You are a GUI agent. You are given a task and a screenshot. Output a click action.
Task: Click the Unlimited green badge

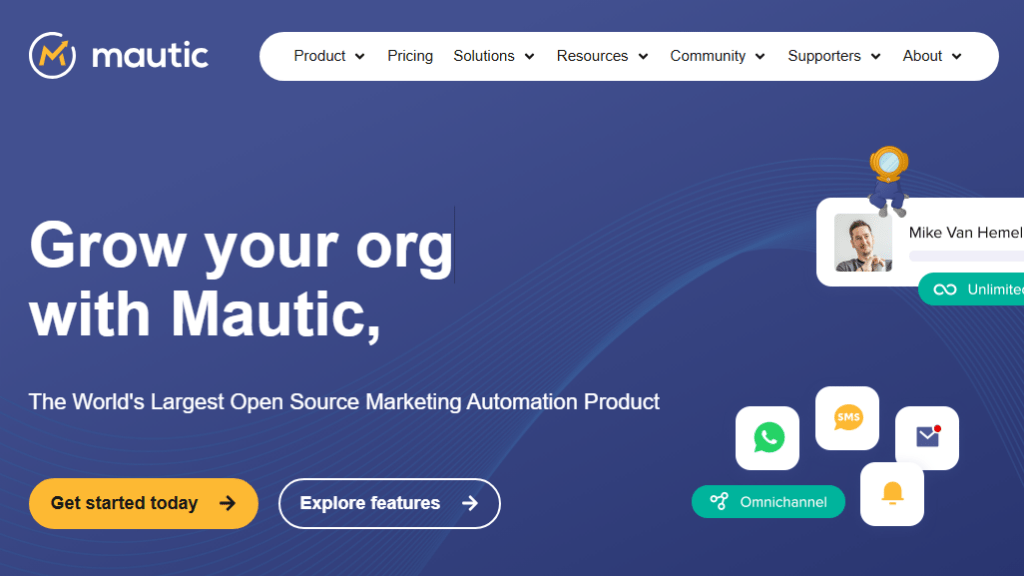pos(971,289)
